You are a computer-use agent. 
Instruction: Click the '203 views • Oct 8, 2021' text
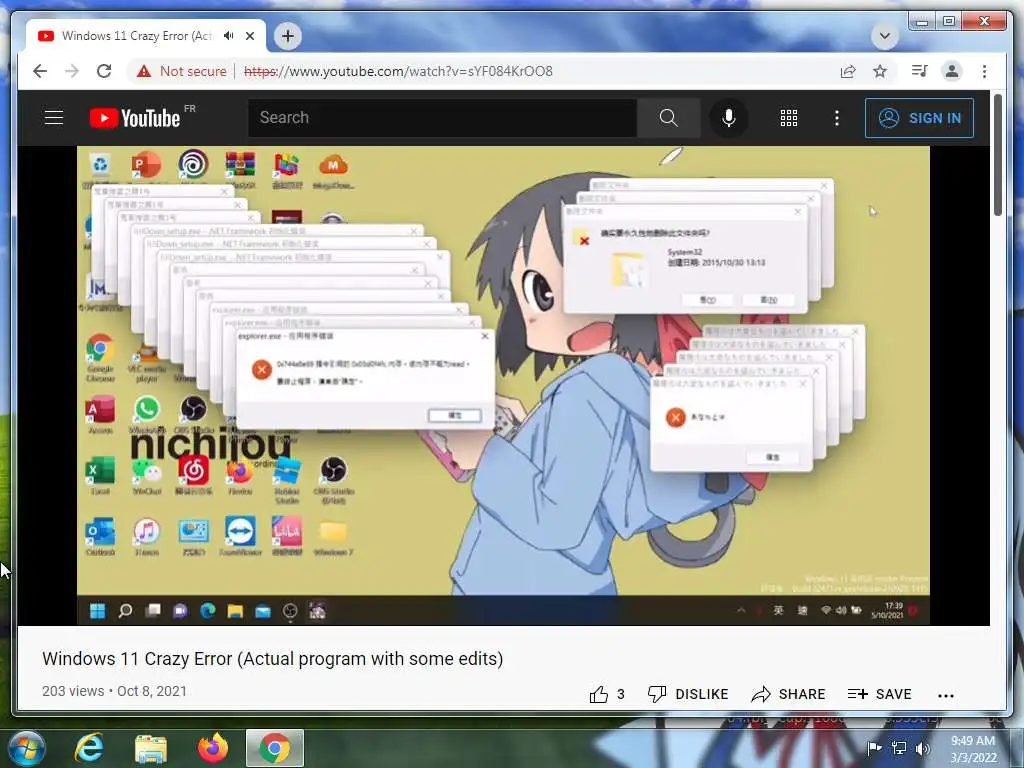pyautogui.click(x=114, y=691)
